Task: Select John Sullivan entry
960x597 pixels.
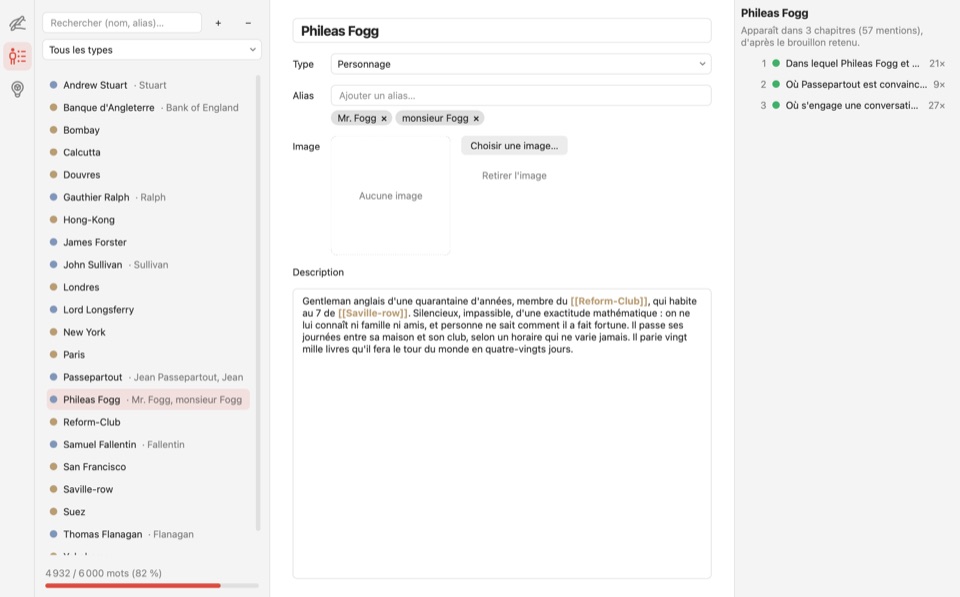Action: tap(148, 265)
